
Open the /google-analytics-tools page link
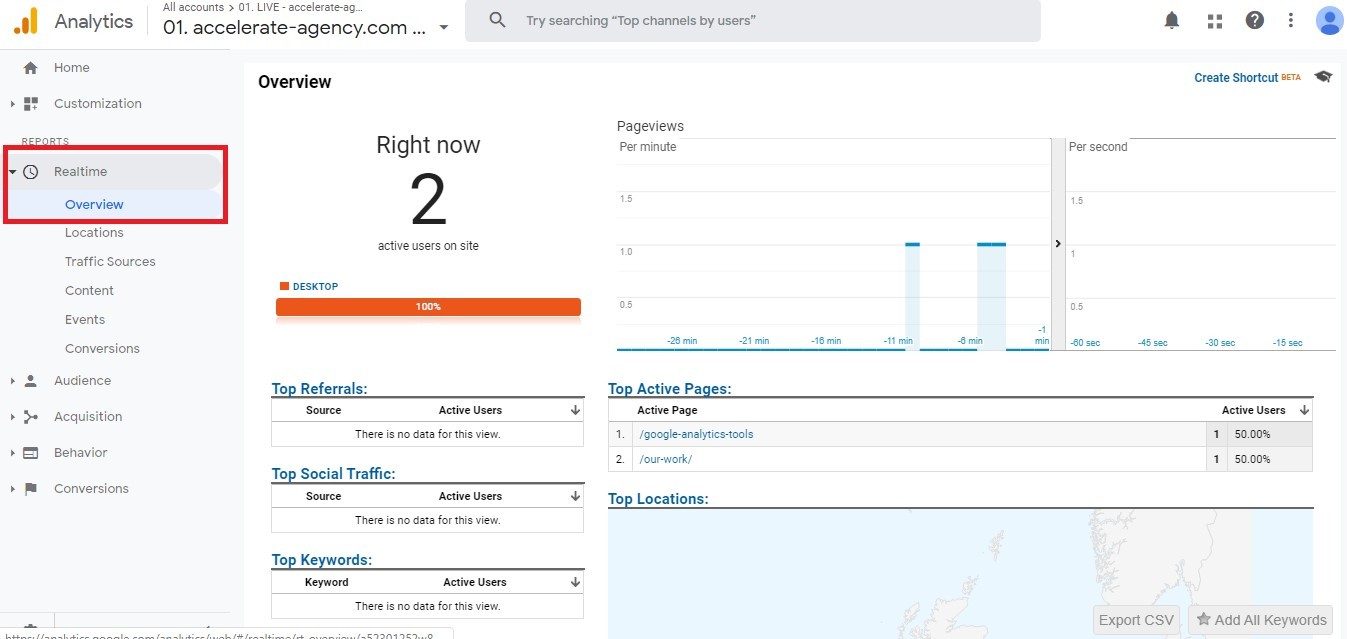(x=696, y=435)
